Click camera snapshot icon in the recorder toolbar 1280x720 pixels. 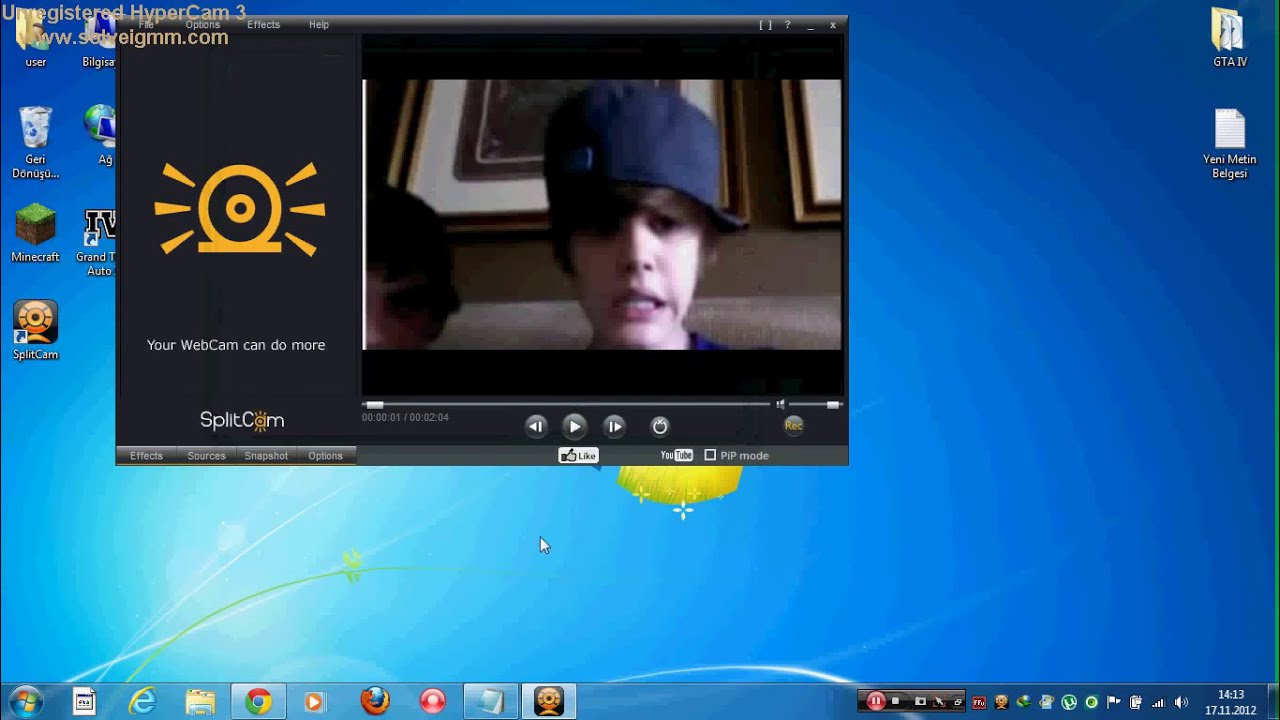(x=920, y=702)
